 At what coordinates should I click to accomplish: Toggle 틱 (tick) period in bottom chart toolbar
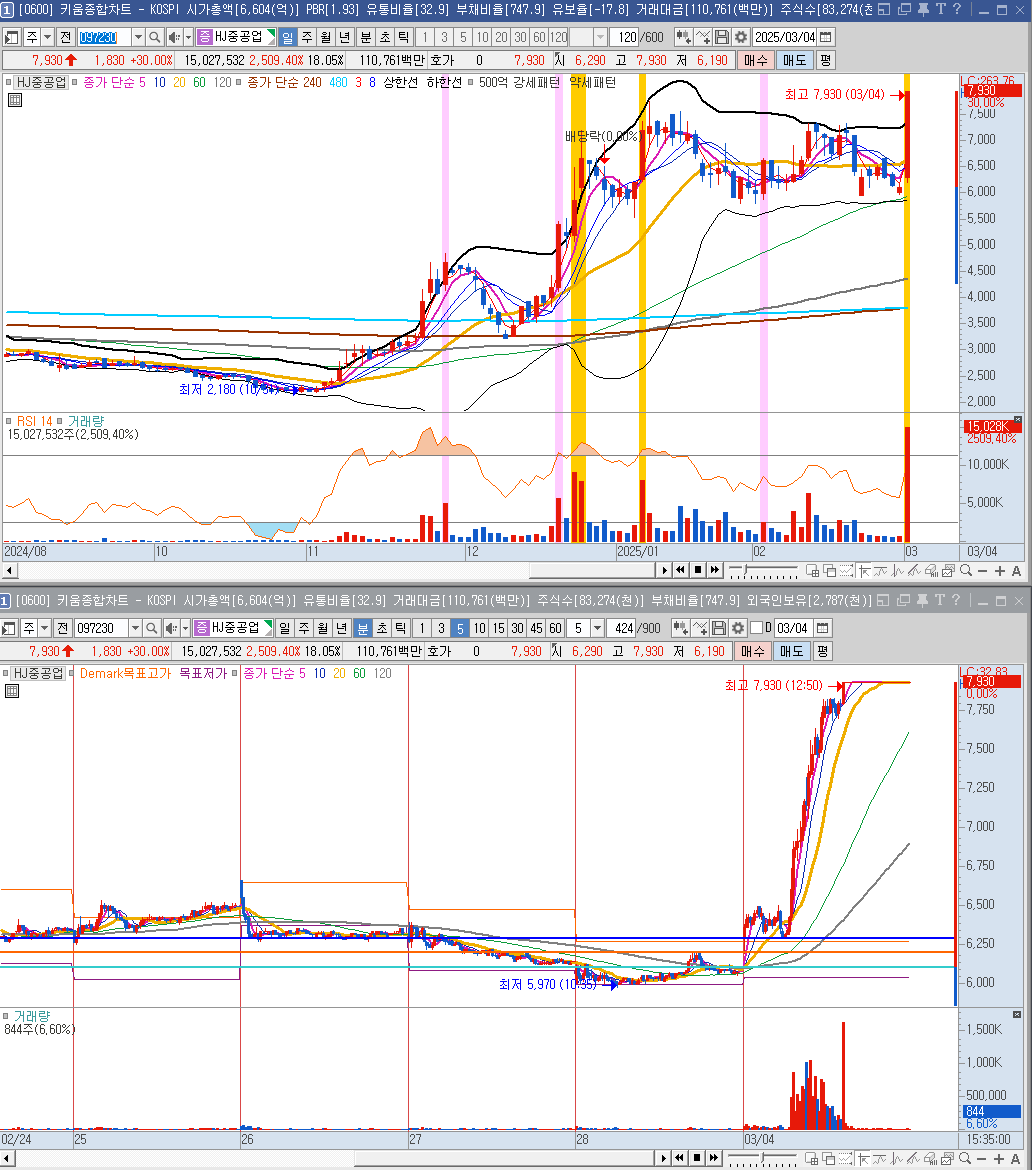point(400,628)
